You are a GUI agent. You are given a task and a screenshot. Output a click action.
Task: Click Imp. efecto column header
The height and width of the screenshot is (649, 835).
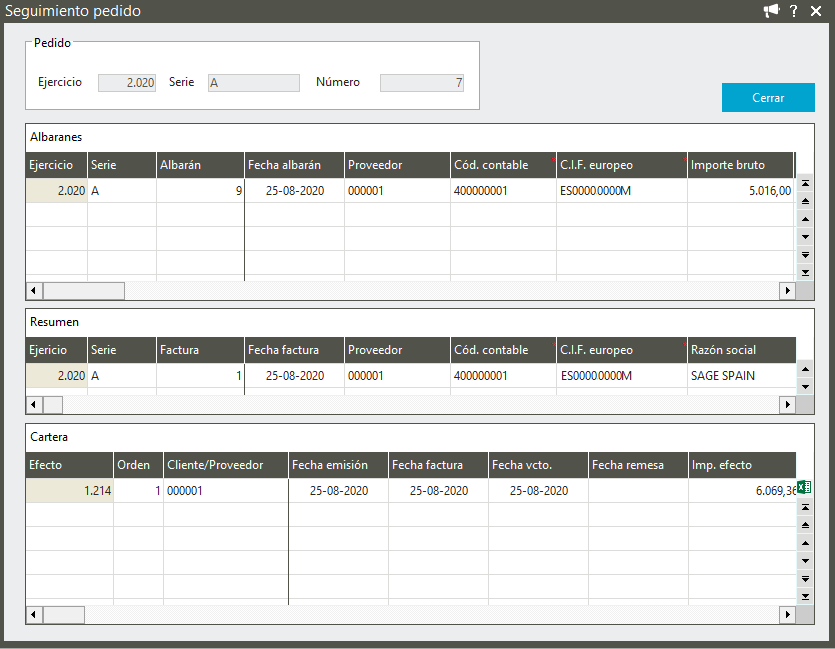pyautogui.click(x=742, y=465)
